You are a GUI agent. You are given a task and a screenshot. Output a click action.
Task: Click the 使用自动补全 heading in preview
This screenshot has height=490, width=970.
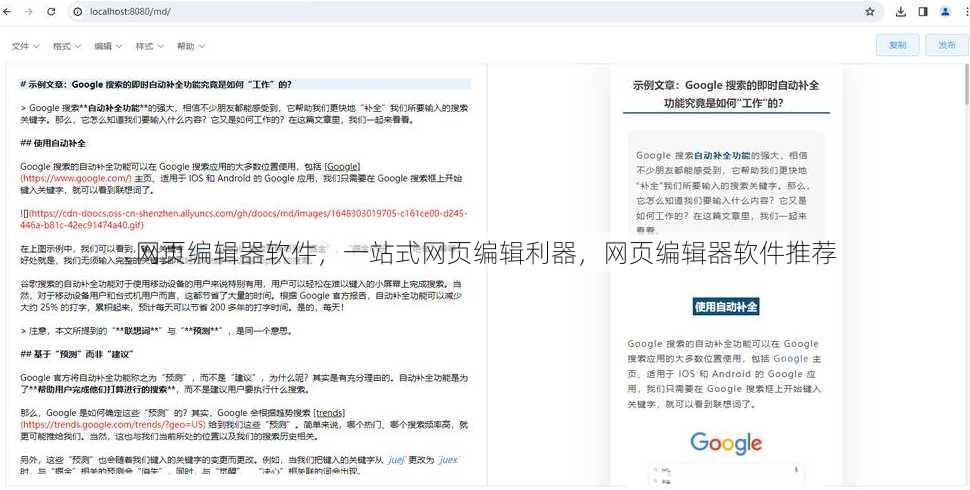(726, 306)
